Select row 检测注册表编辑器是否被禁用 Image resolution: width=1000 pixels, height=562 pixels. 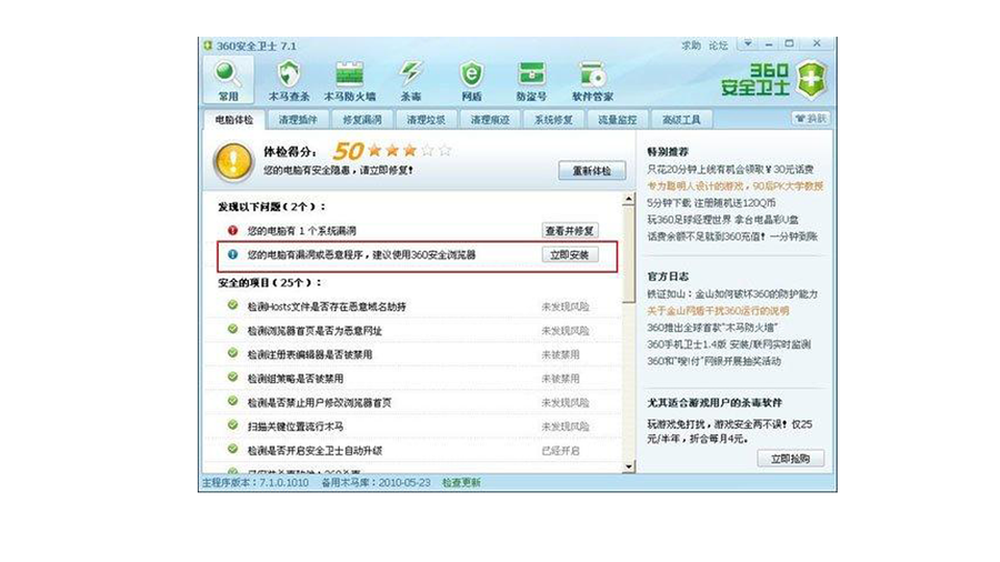point(413,354)
